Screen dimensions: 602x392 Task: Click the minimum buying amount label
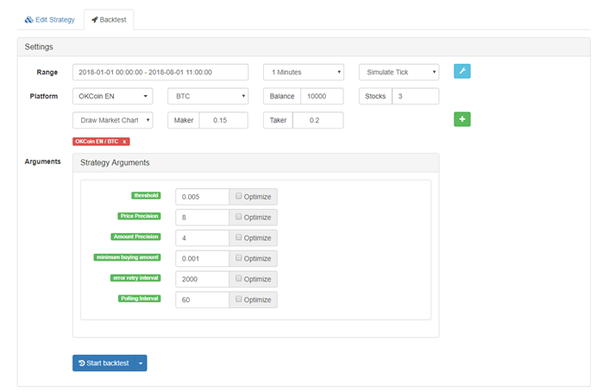[127, 257]
